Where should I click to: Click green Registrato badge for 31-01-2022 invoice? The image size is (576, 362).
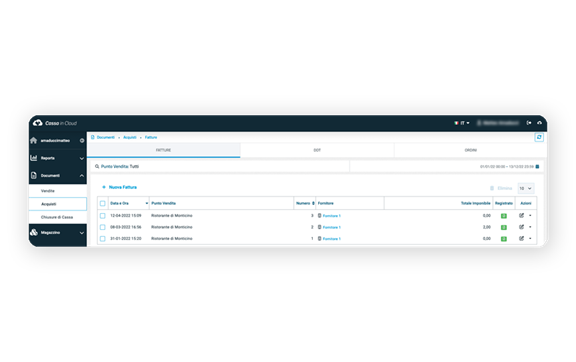[x=504, y=239]
